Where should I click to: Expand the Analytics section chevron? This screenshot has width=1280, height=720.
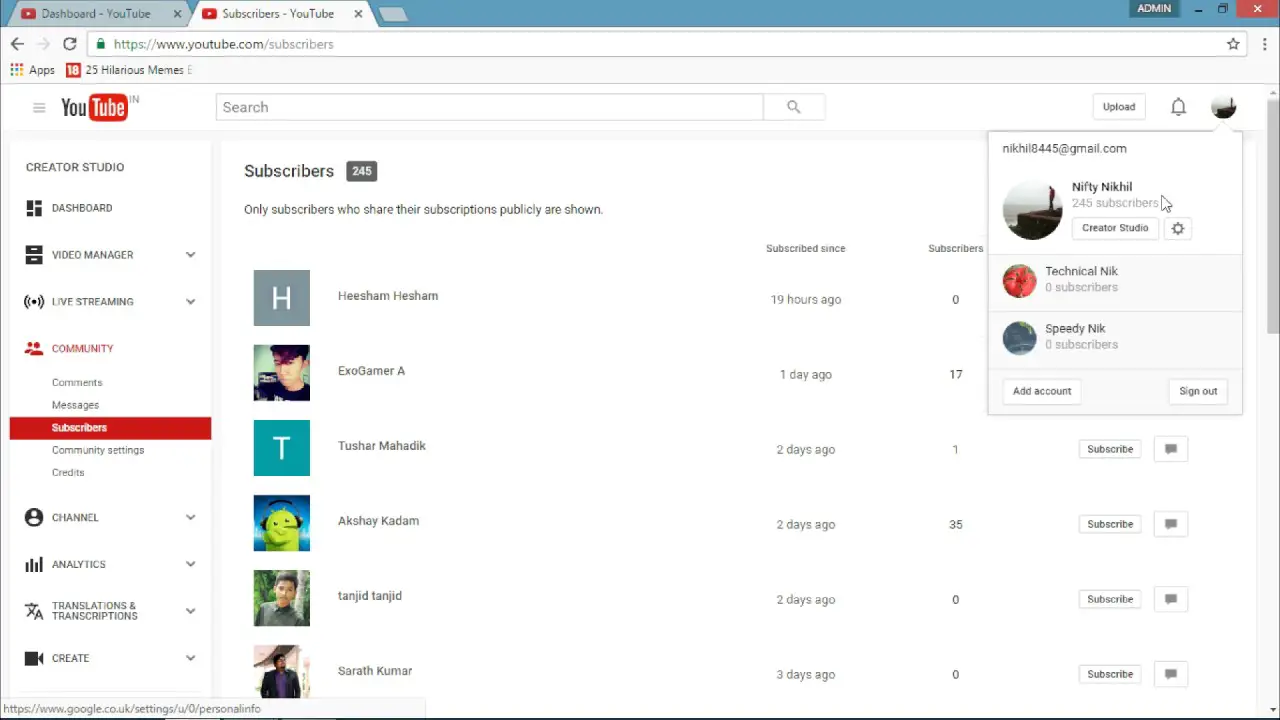pos(190,564)
